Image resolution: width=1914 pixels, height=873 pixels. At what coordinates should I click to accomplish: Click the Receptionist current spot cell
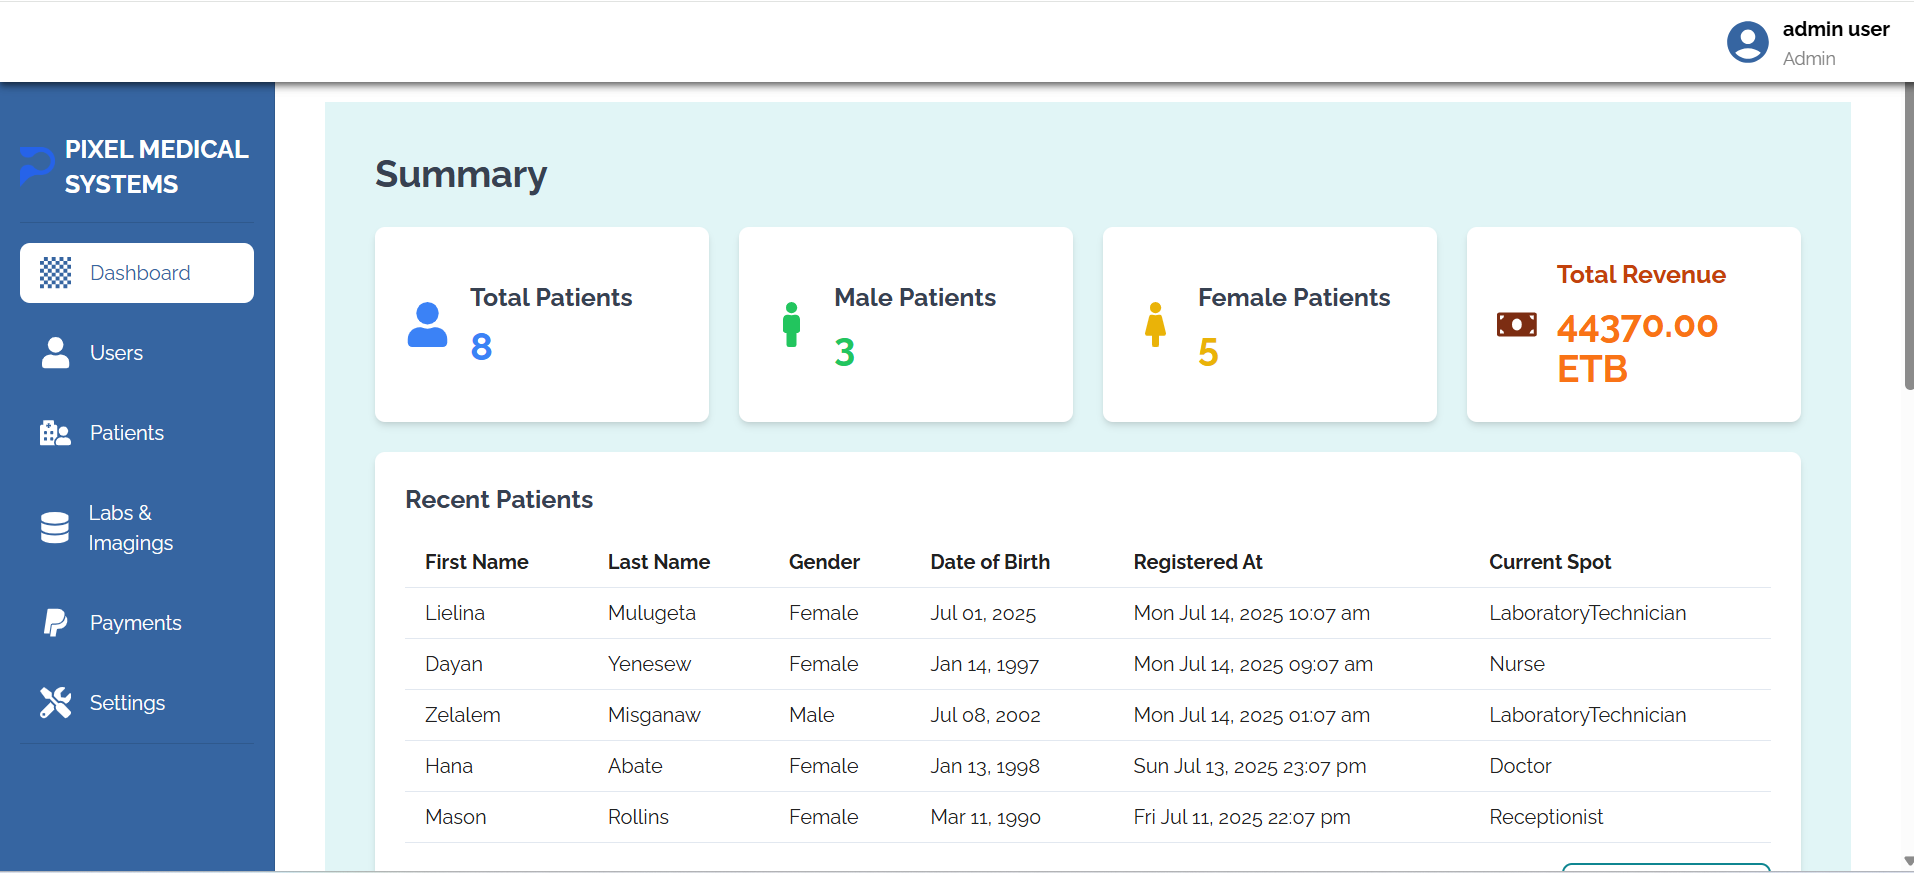[1546, 817]
